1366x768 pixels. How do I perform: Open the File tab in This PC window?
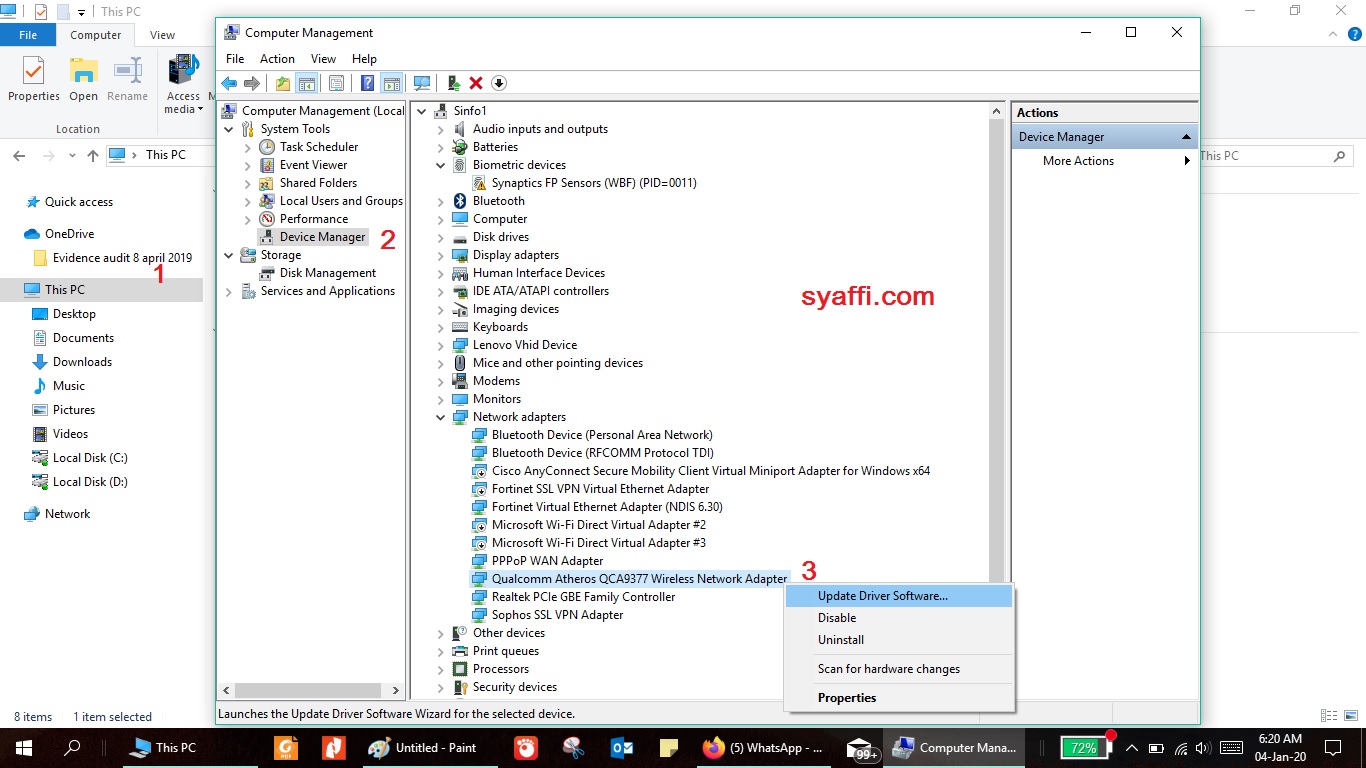click(x=28, y=35)
